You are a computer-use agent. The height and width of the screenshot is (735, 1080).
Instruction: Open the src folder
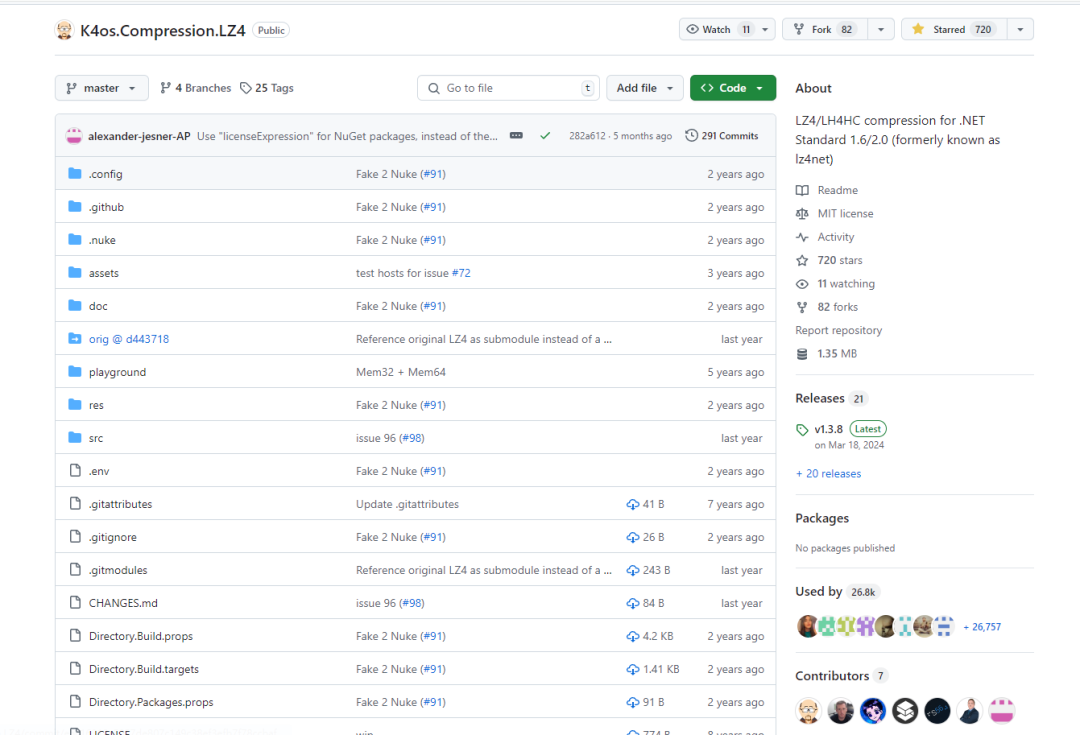[96, 438]
